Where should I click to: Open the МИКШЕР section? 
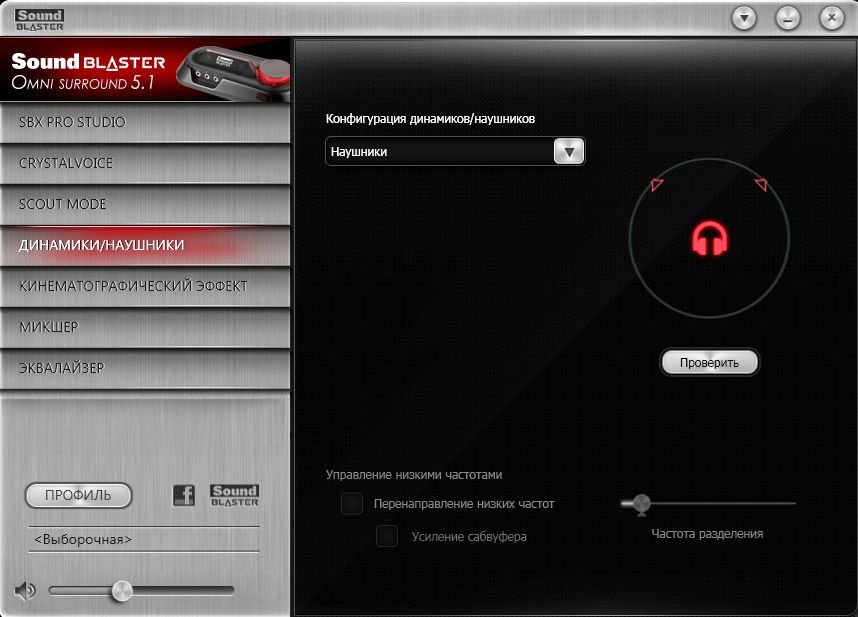145,327
